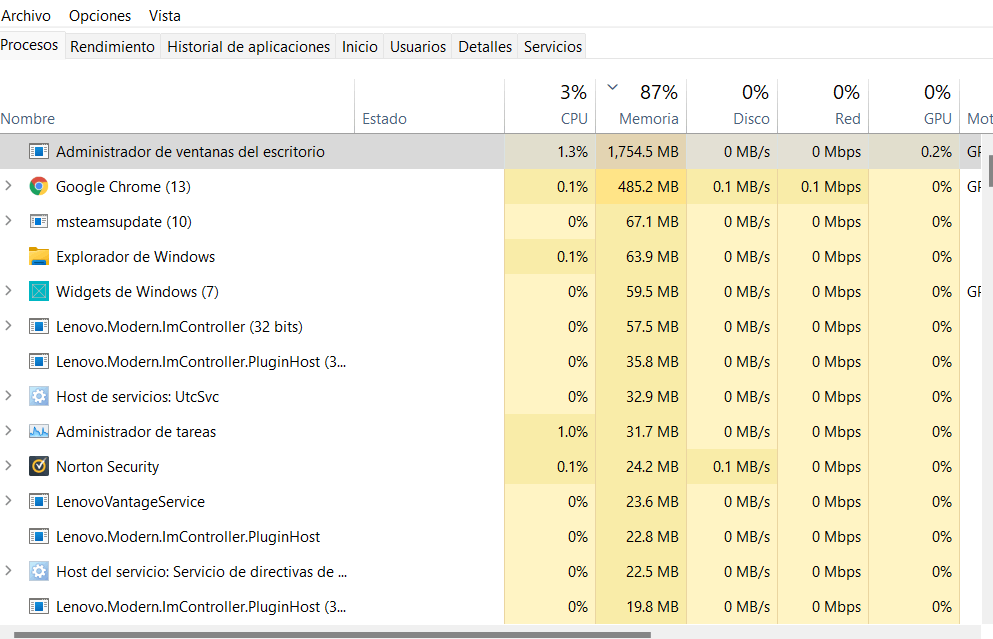
Task: Click the 59.5 MB memory cell
Action: (x=642, y=291)
